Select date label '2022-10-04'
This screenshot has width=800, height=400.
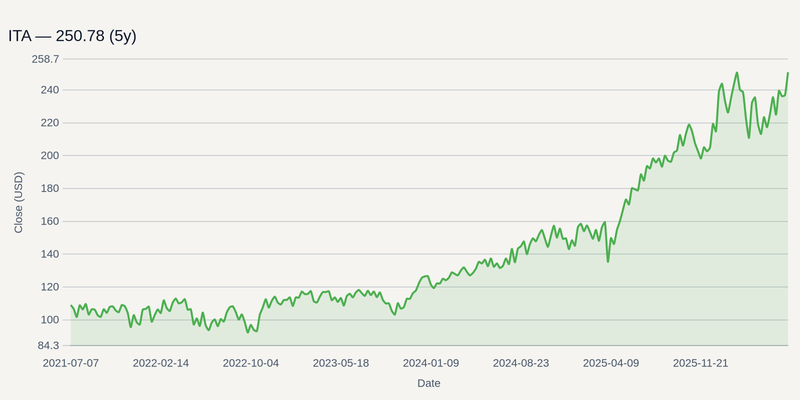click(251, 363)
